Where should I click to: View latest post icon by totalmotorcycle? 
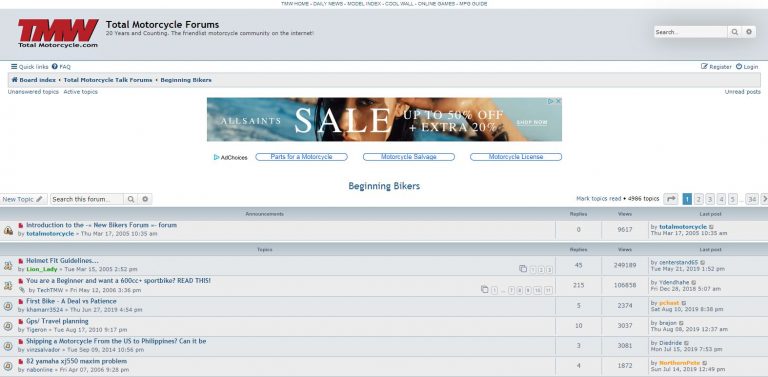point(712,227)
